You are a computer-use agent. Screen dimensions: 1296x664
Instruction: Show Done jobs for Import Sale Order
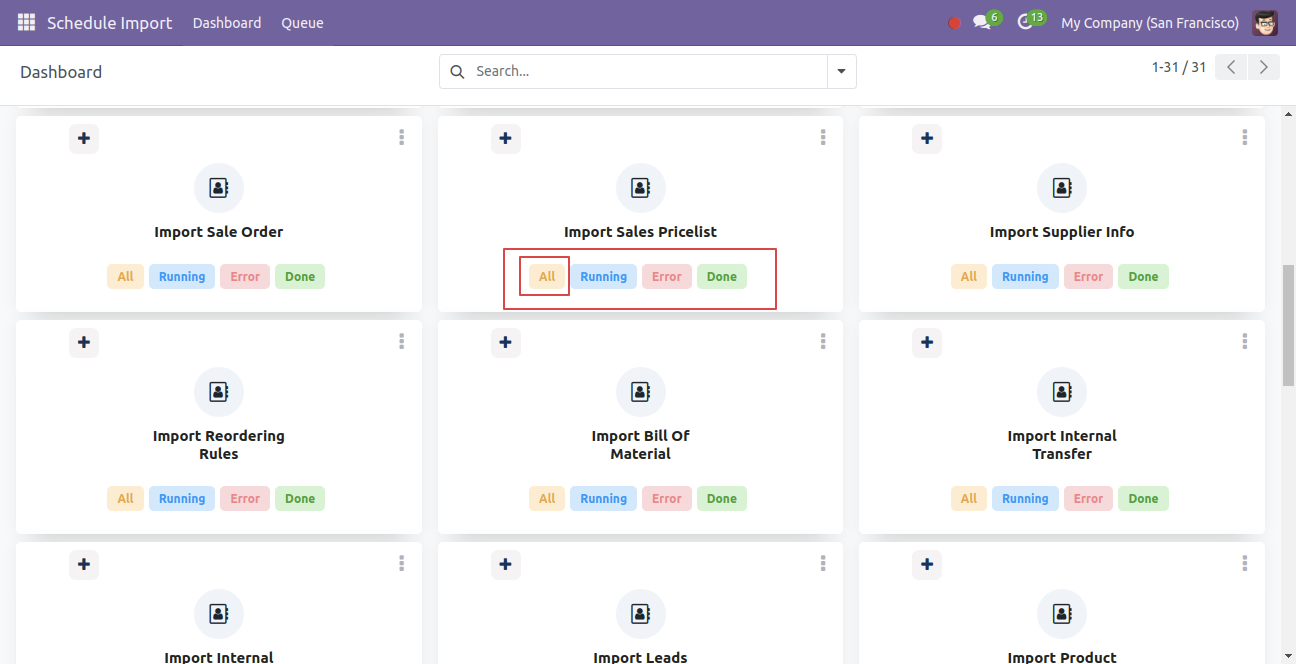pos(300,277)
